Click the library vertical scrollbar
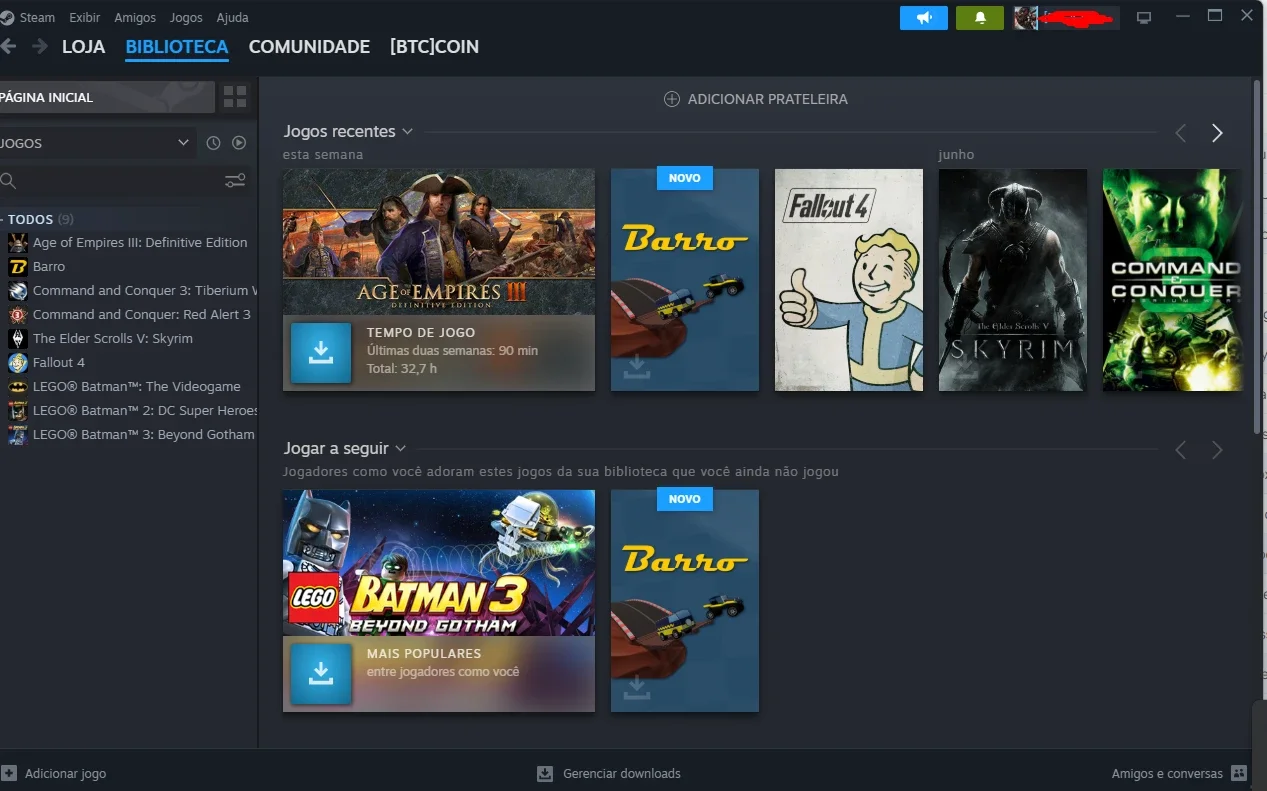 [1257, 256]
